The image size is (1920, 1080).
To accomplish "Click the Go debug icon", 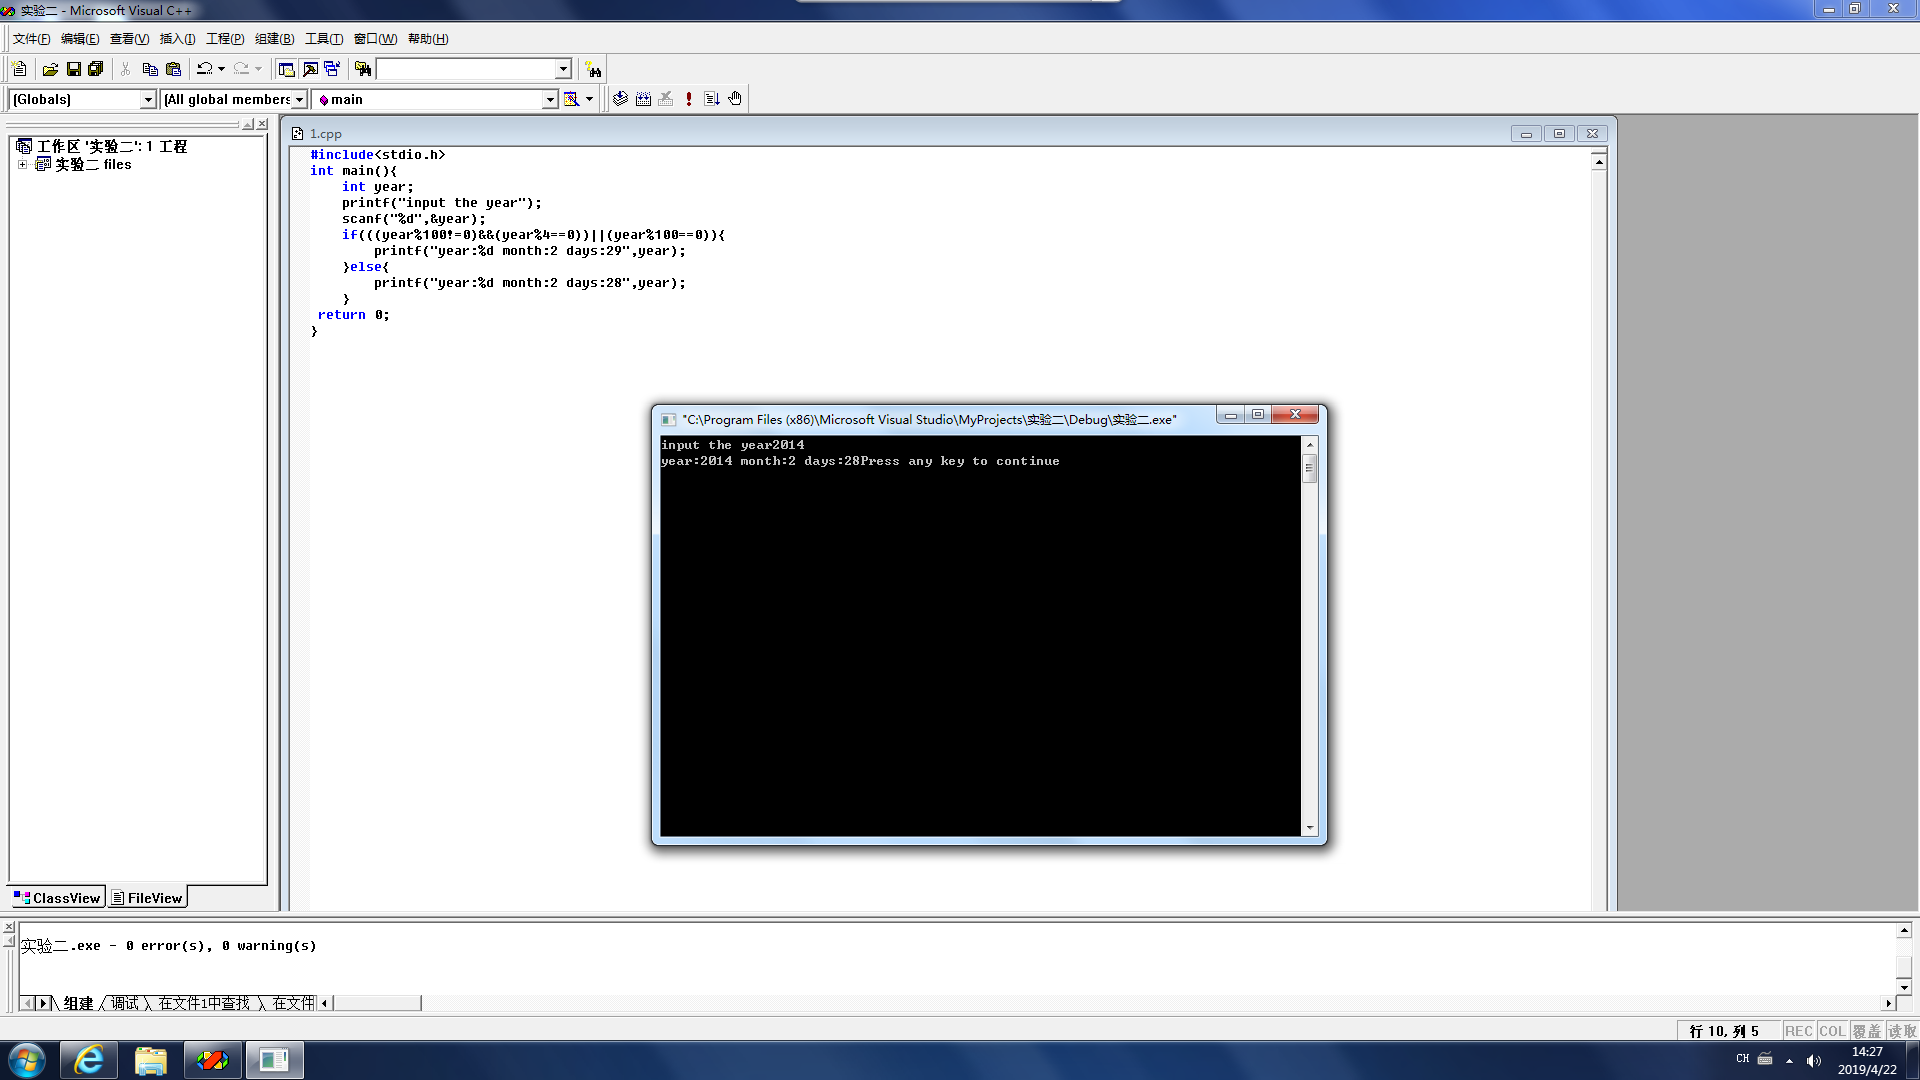I will tap(712, 99).
